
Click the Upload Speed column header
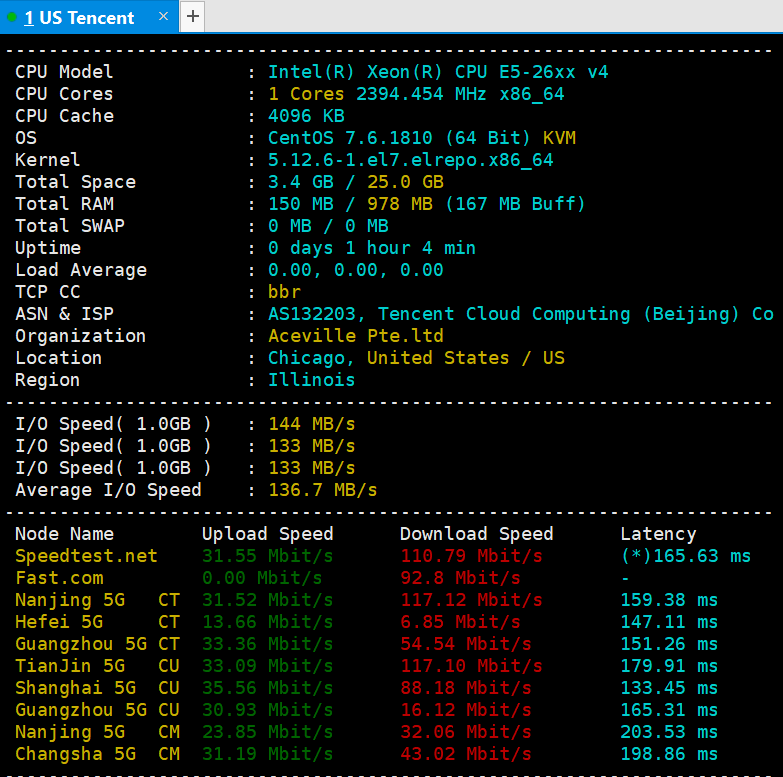tap(268, 534)
